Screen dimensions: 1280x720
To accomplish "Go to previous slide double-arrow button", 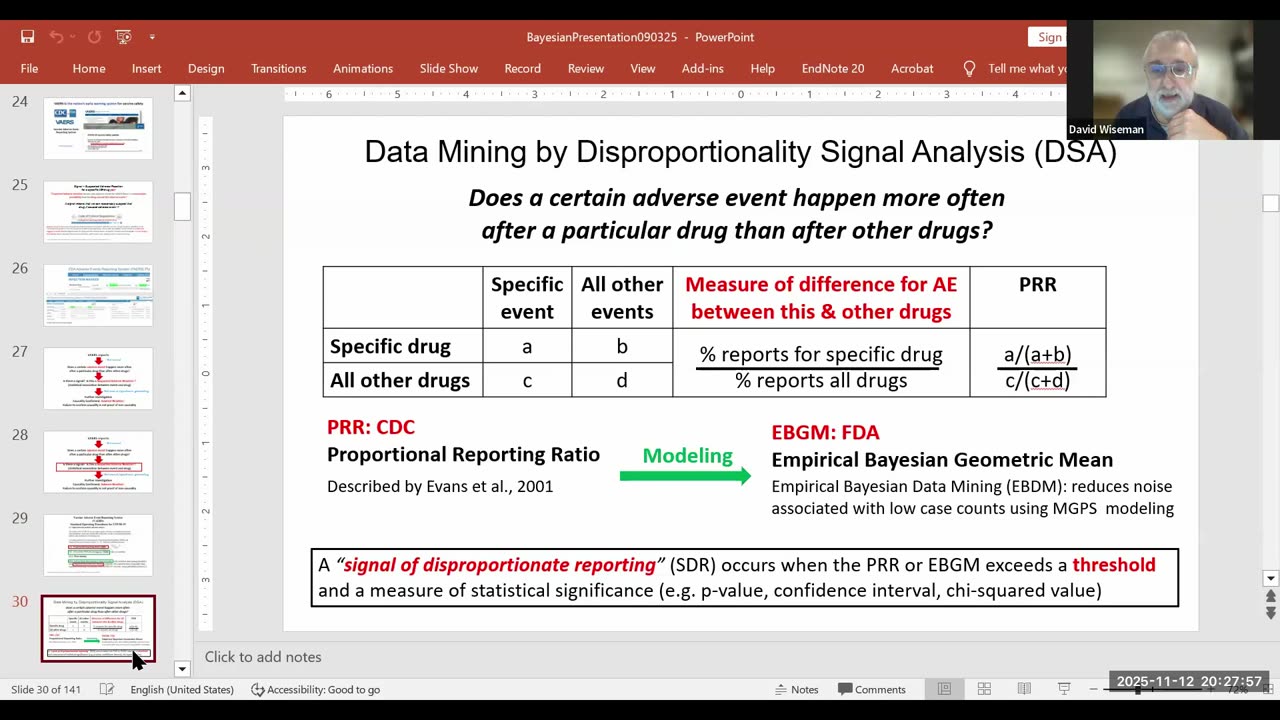I will click(x=1270, y=597).
